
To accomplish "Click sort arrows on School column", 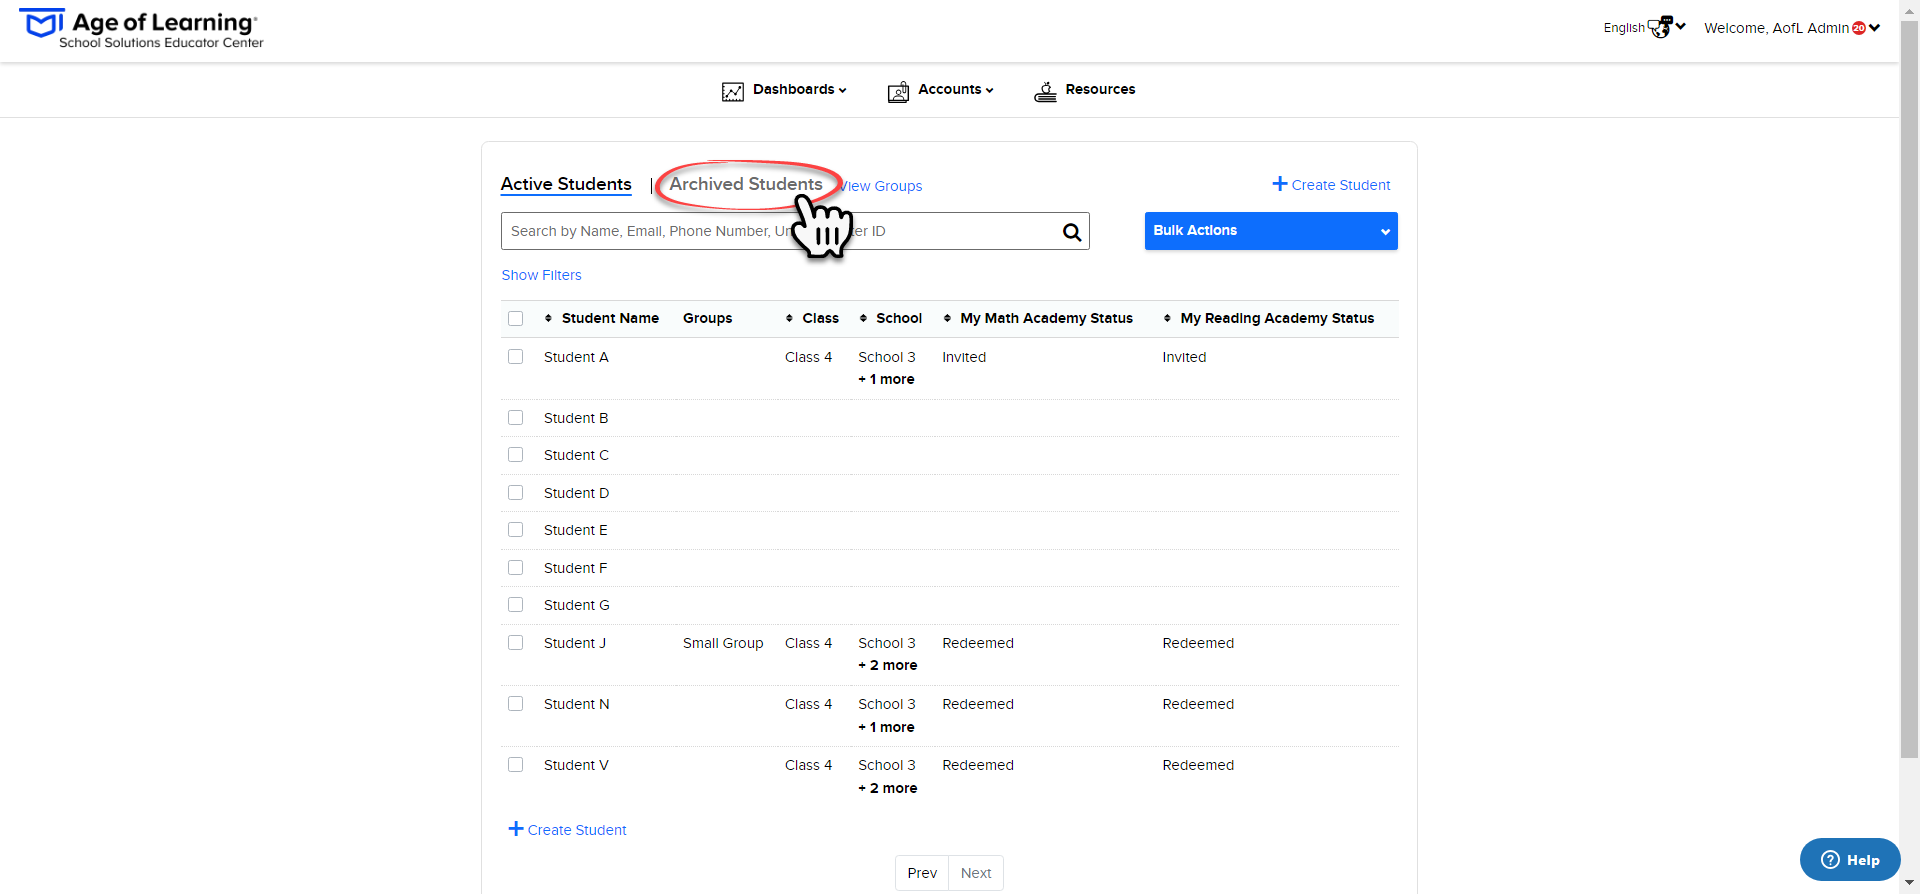I will click(863, 318).
